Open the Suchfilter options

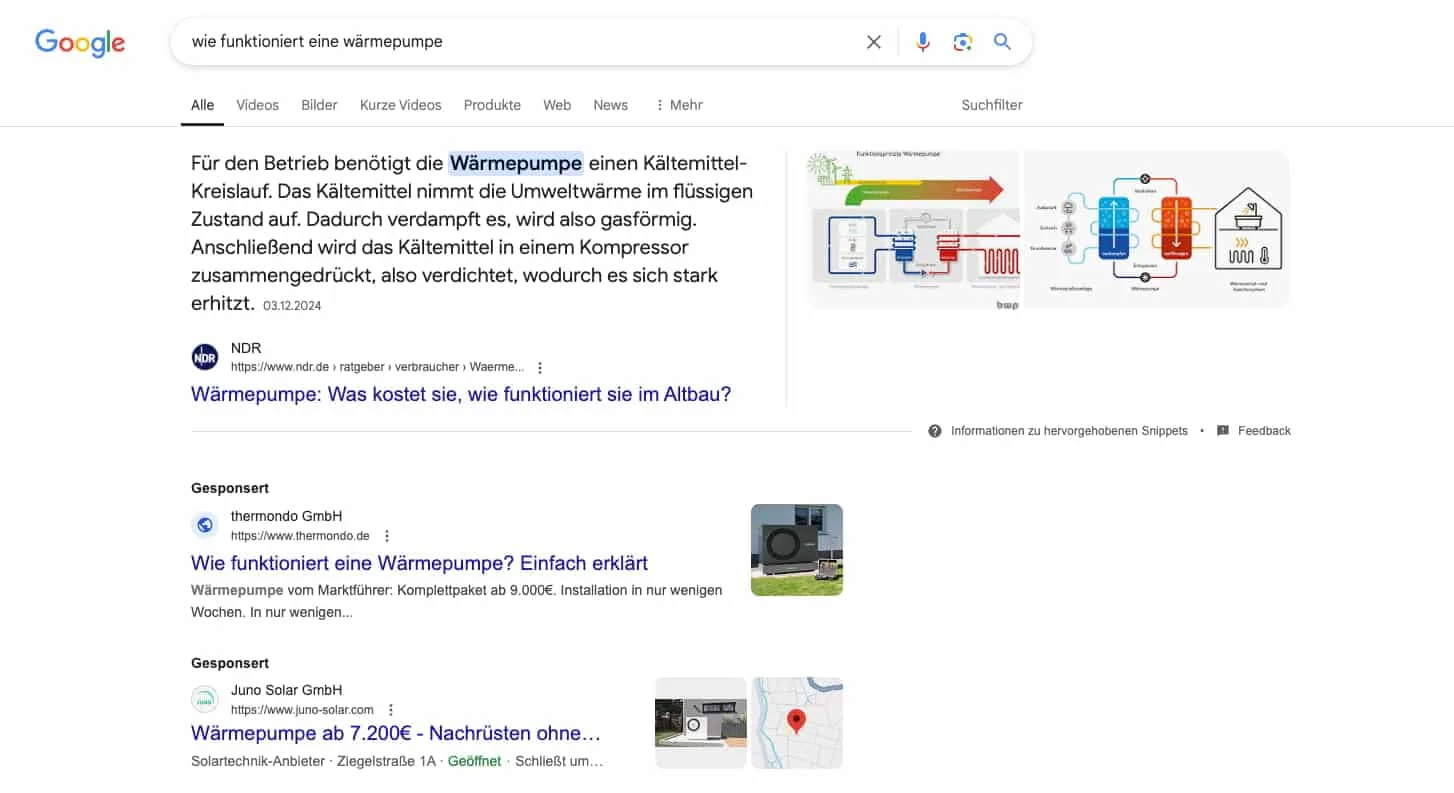tap(992, 105)
